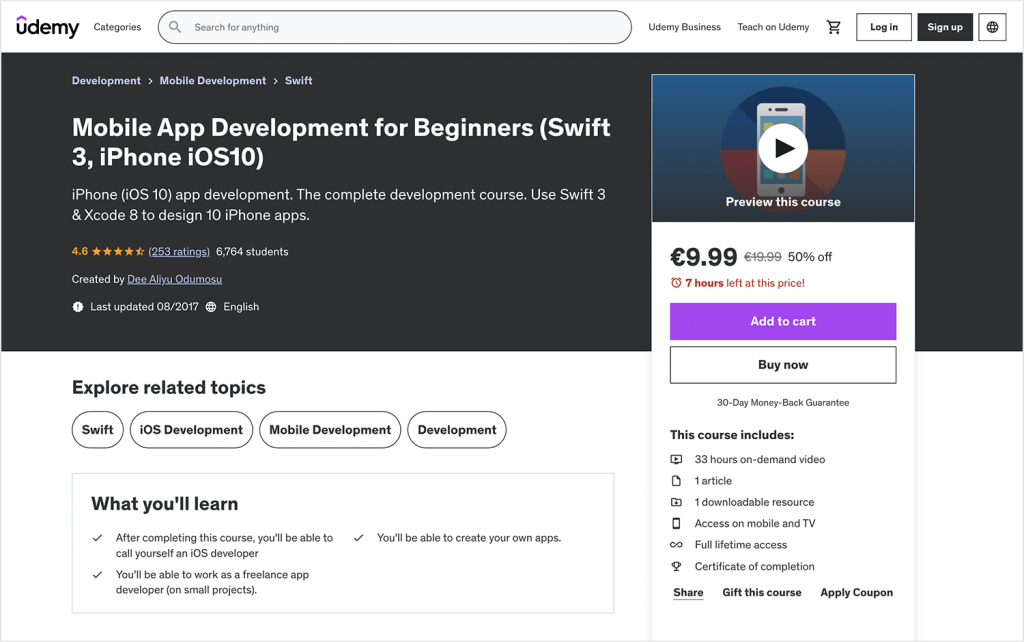This screenshot has width=1024, height=642.
Task: Add the course to cart
Action: 783,321
